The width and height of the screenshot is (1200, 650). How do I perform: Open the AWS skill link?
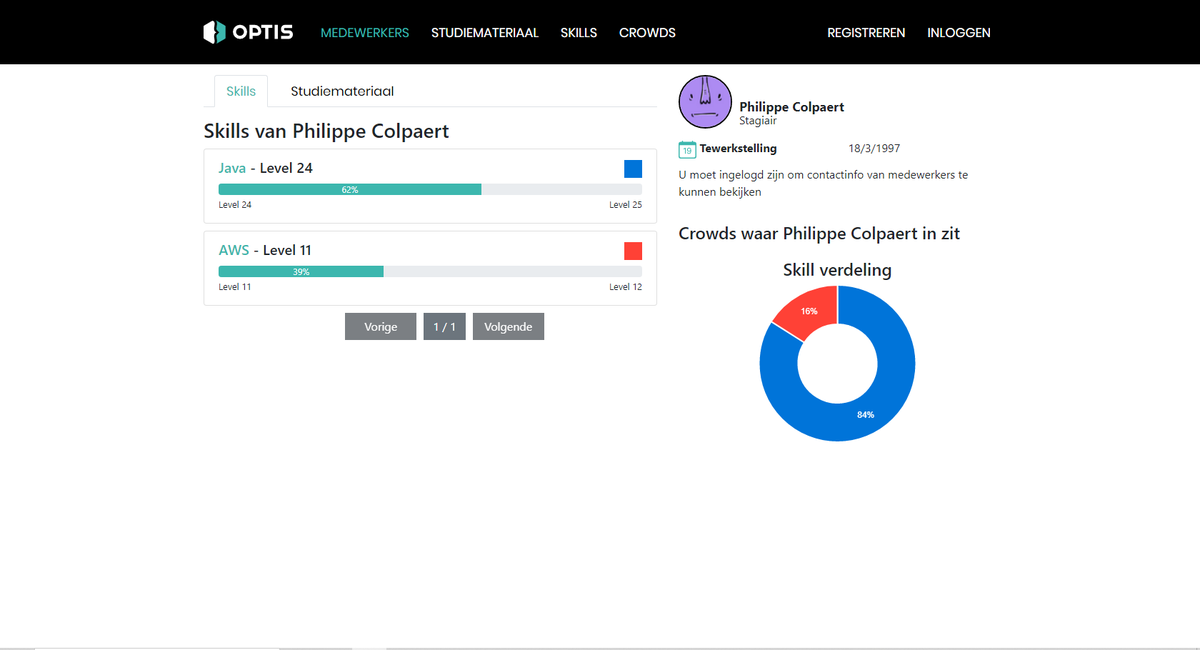234,250
